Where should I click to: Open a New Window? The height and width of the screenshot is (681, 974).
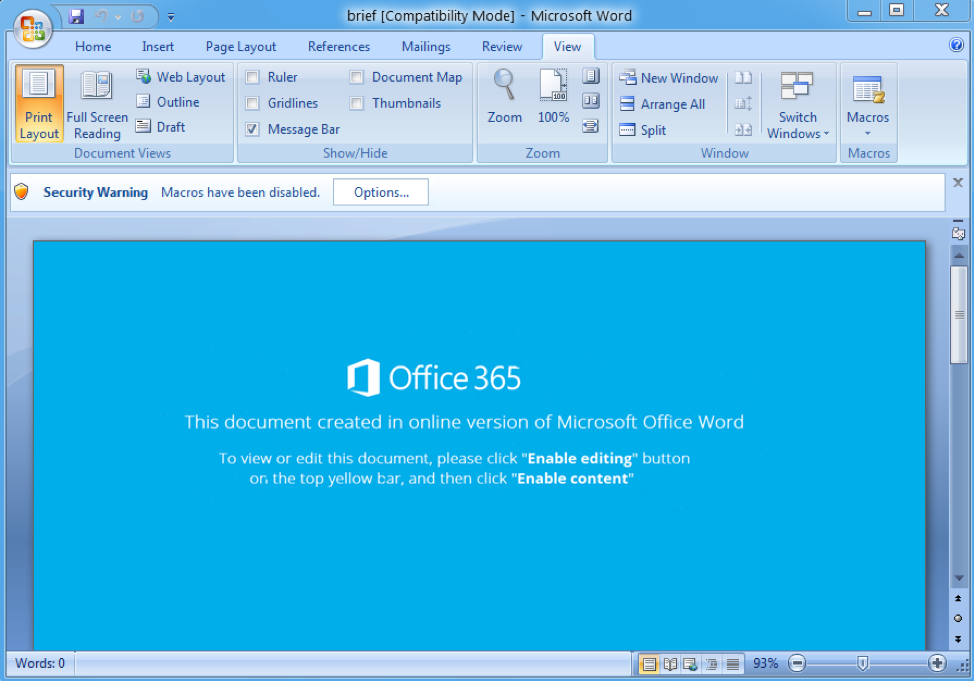pyautogui.click(x=669, y=78)
